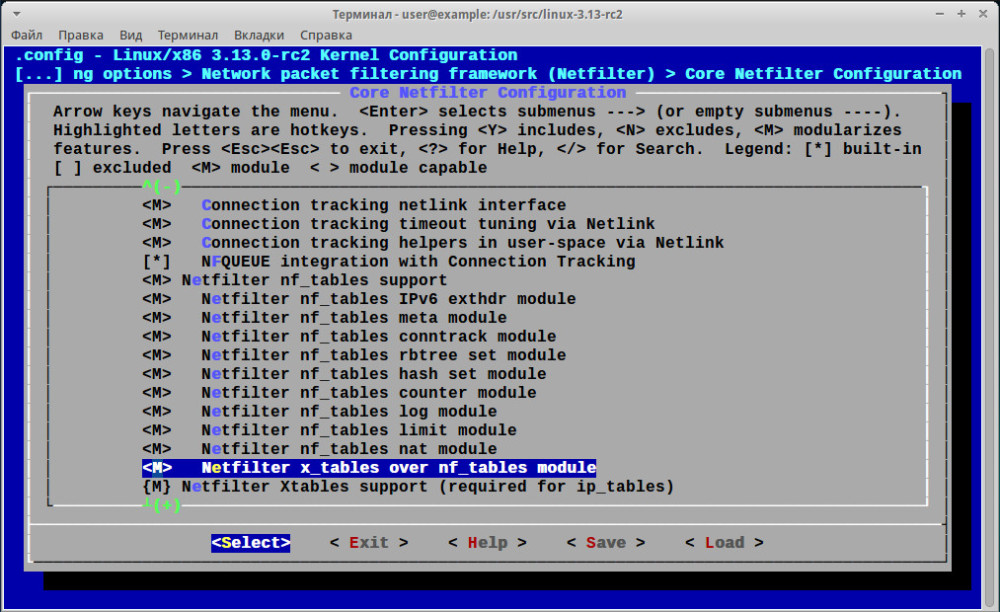Close the terminal window
The image size is (1000, 612).
tap(982, 14)
